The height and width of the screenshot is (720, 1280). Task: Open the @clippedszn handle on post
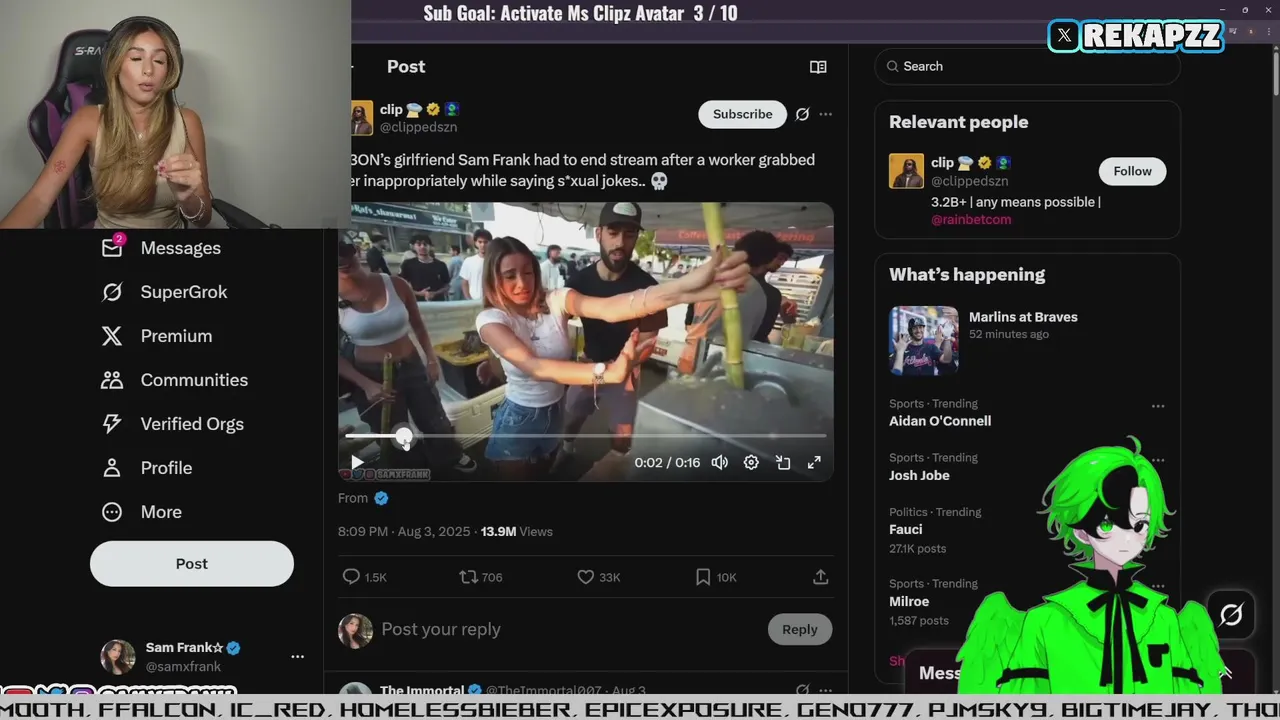click(x=418, y=128)
